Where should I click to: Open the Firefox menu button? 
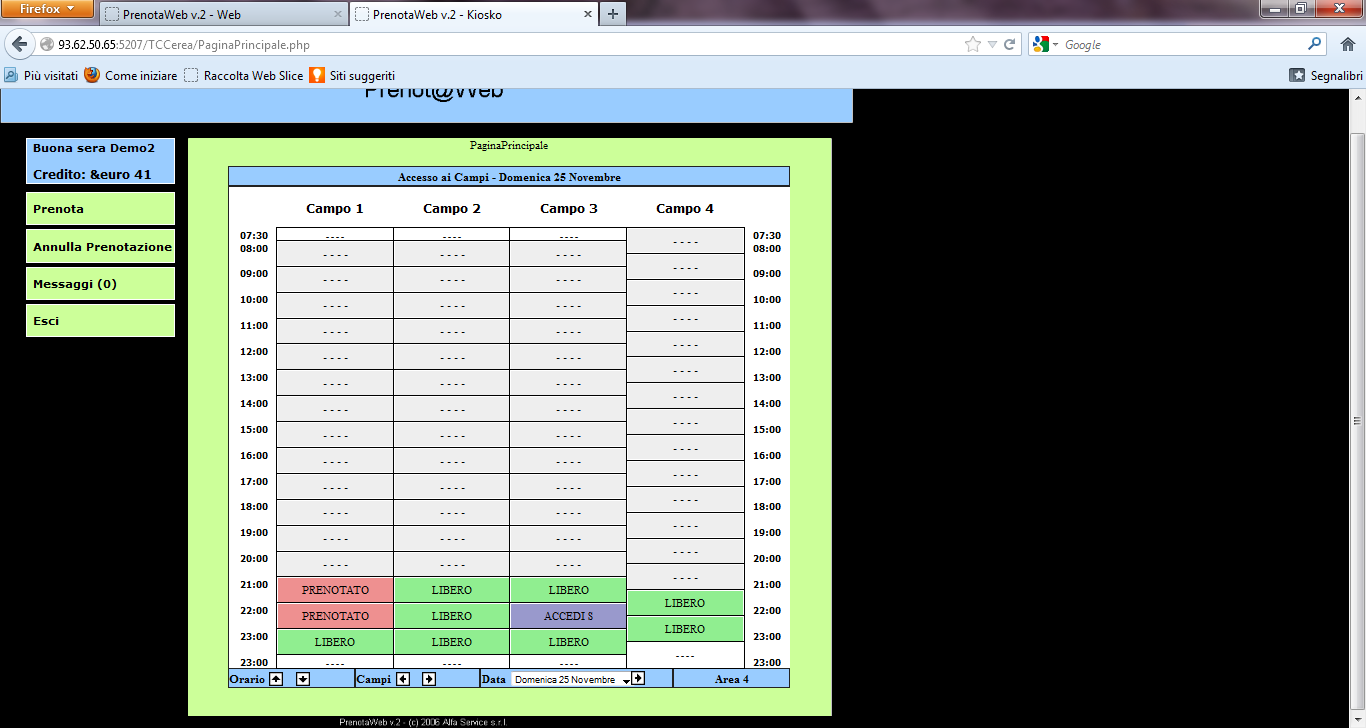pyautogui.click(x=47, y=9)
